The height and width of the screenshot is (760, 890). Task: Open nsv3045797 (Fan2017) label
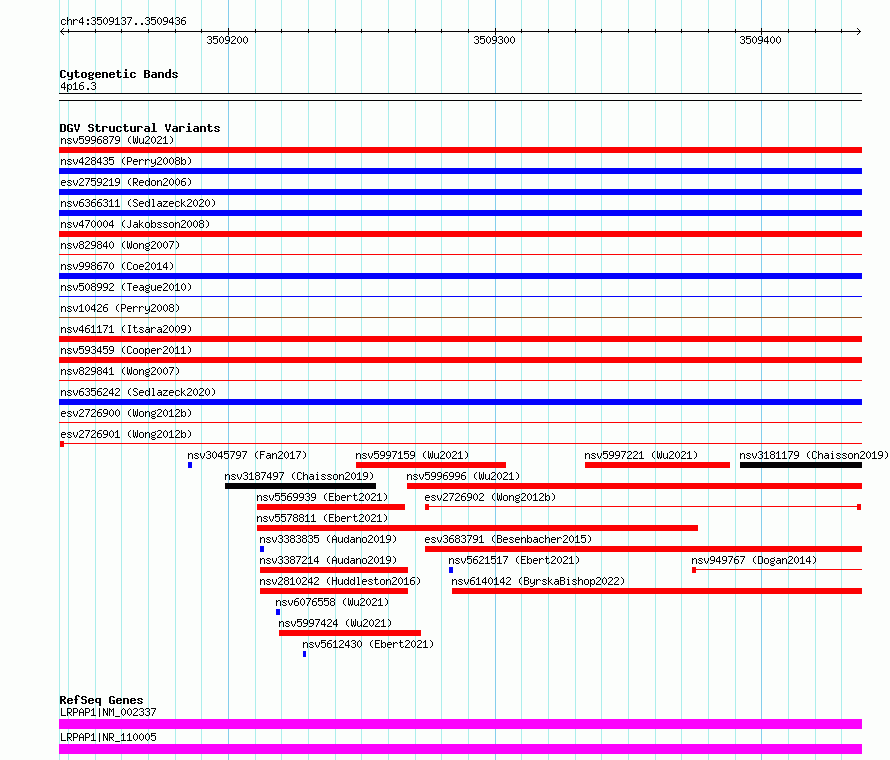pos(247,455)
